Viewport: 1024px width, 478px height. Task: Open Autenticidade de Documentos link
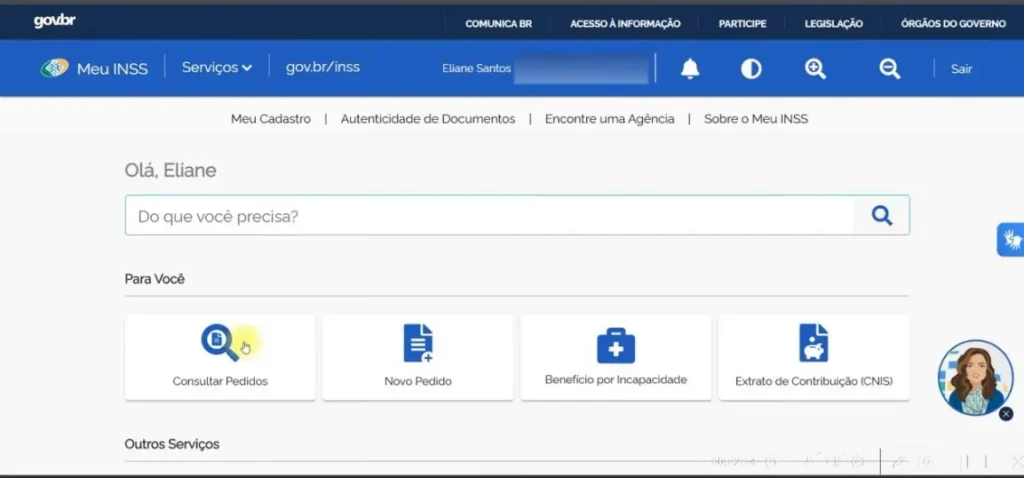[428, 119]
